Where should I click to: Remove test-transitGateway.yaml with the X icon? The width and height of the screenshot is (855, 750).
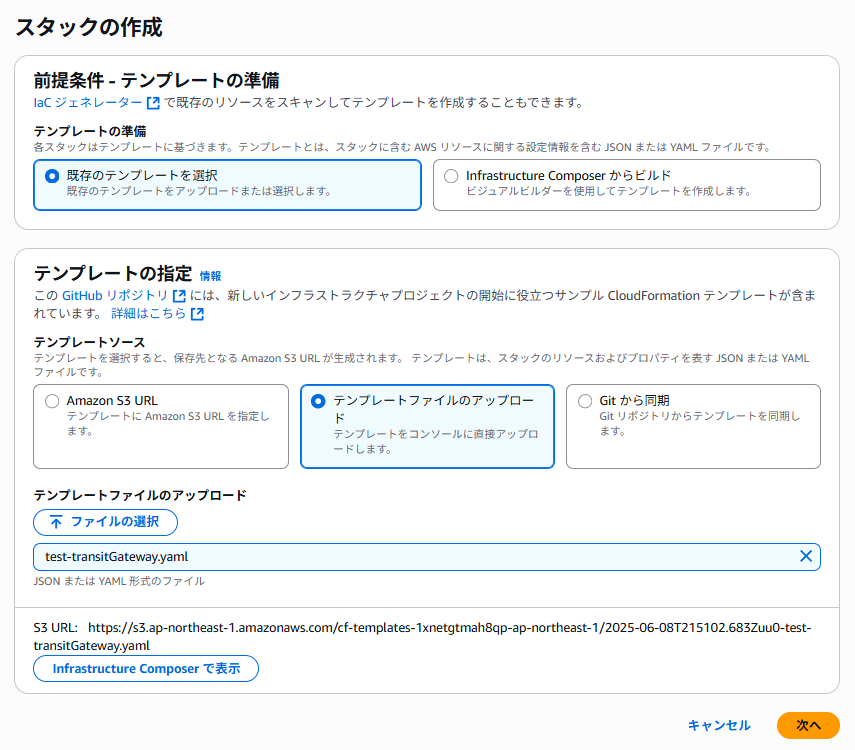[806, 556]
